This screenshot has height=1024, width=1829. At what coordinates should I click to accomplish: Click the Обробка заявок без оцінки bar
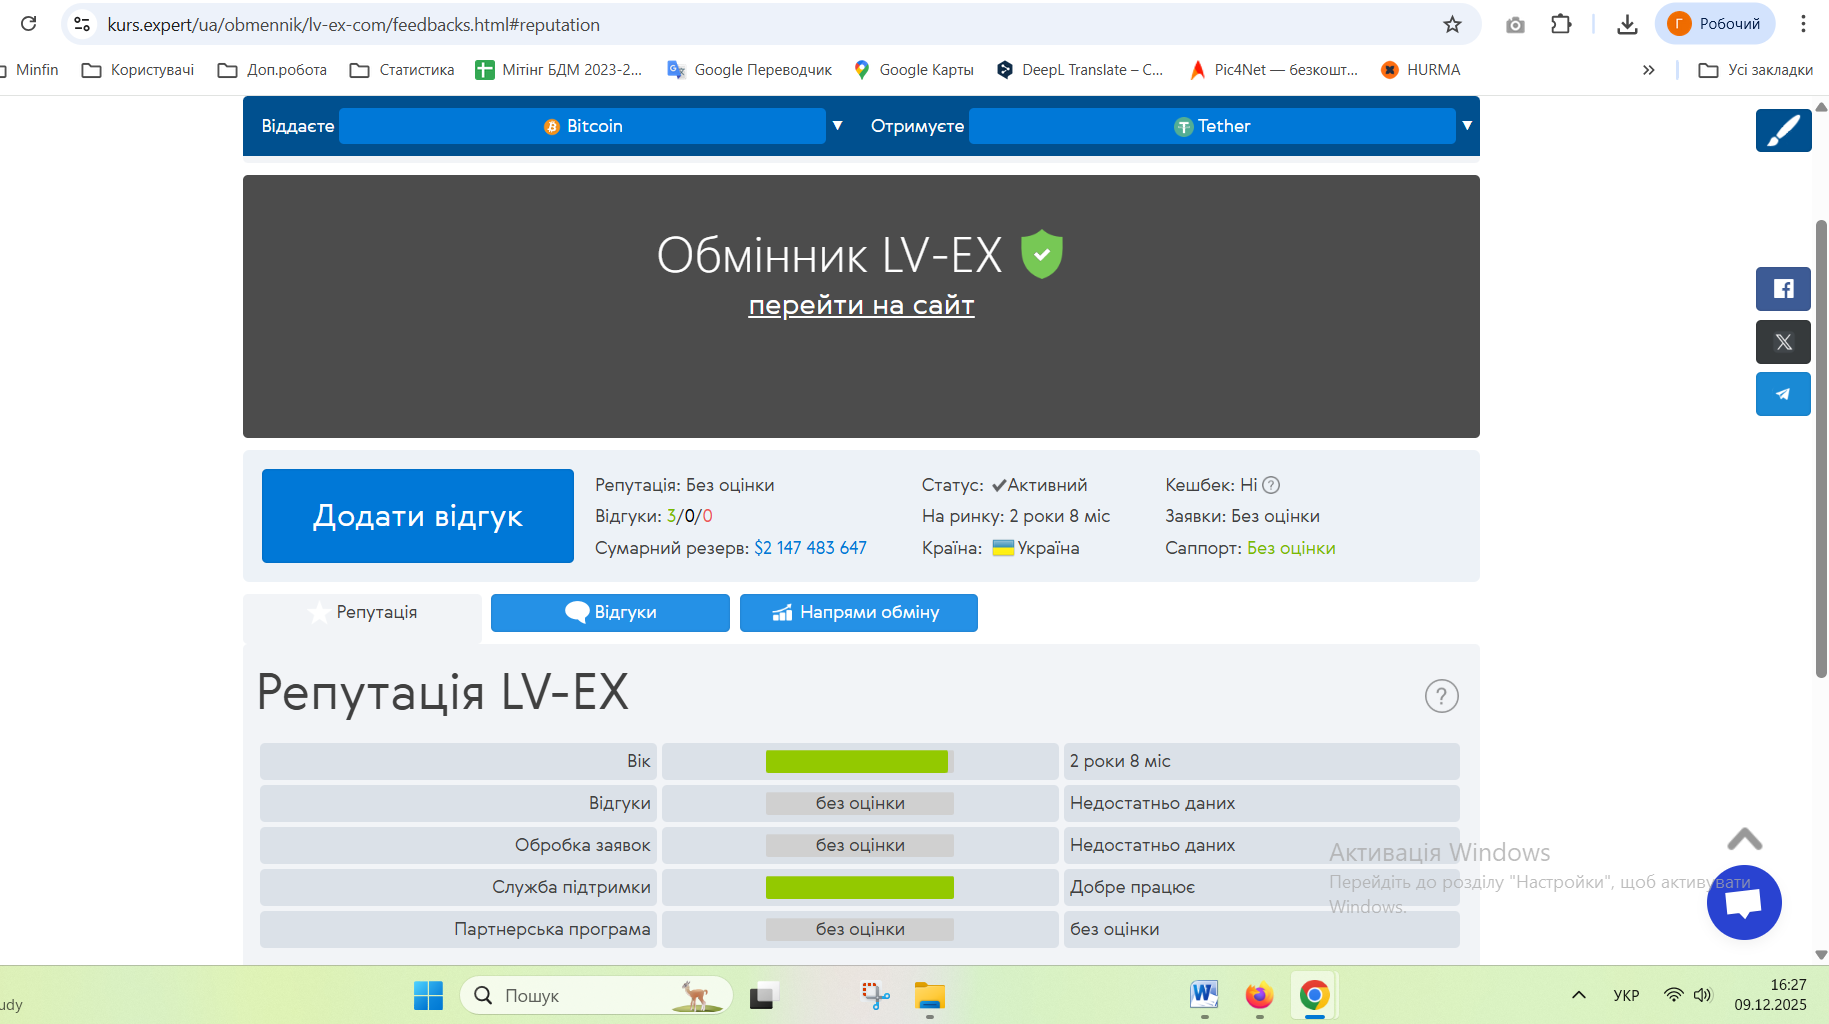pyautogui.click(x=860, y=845)
